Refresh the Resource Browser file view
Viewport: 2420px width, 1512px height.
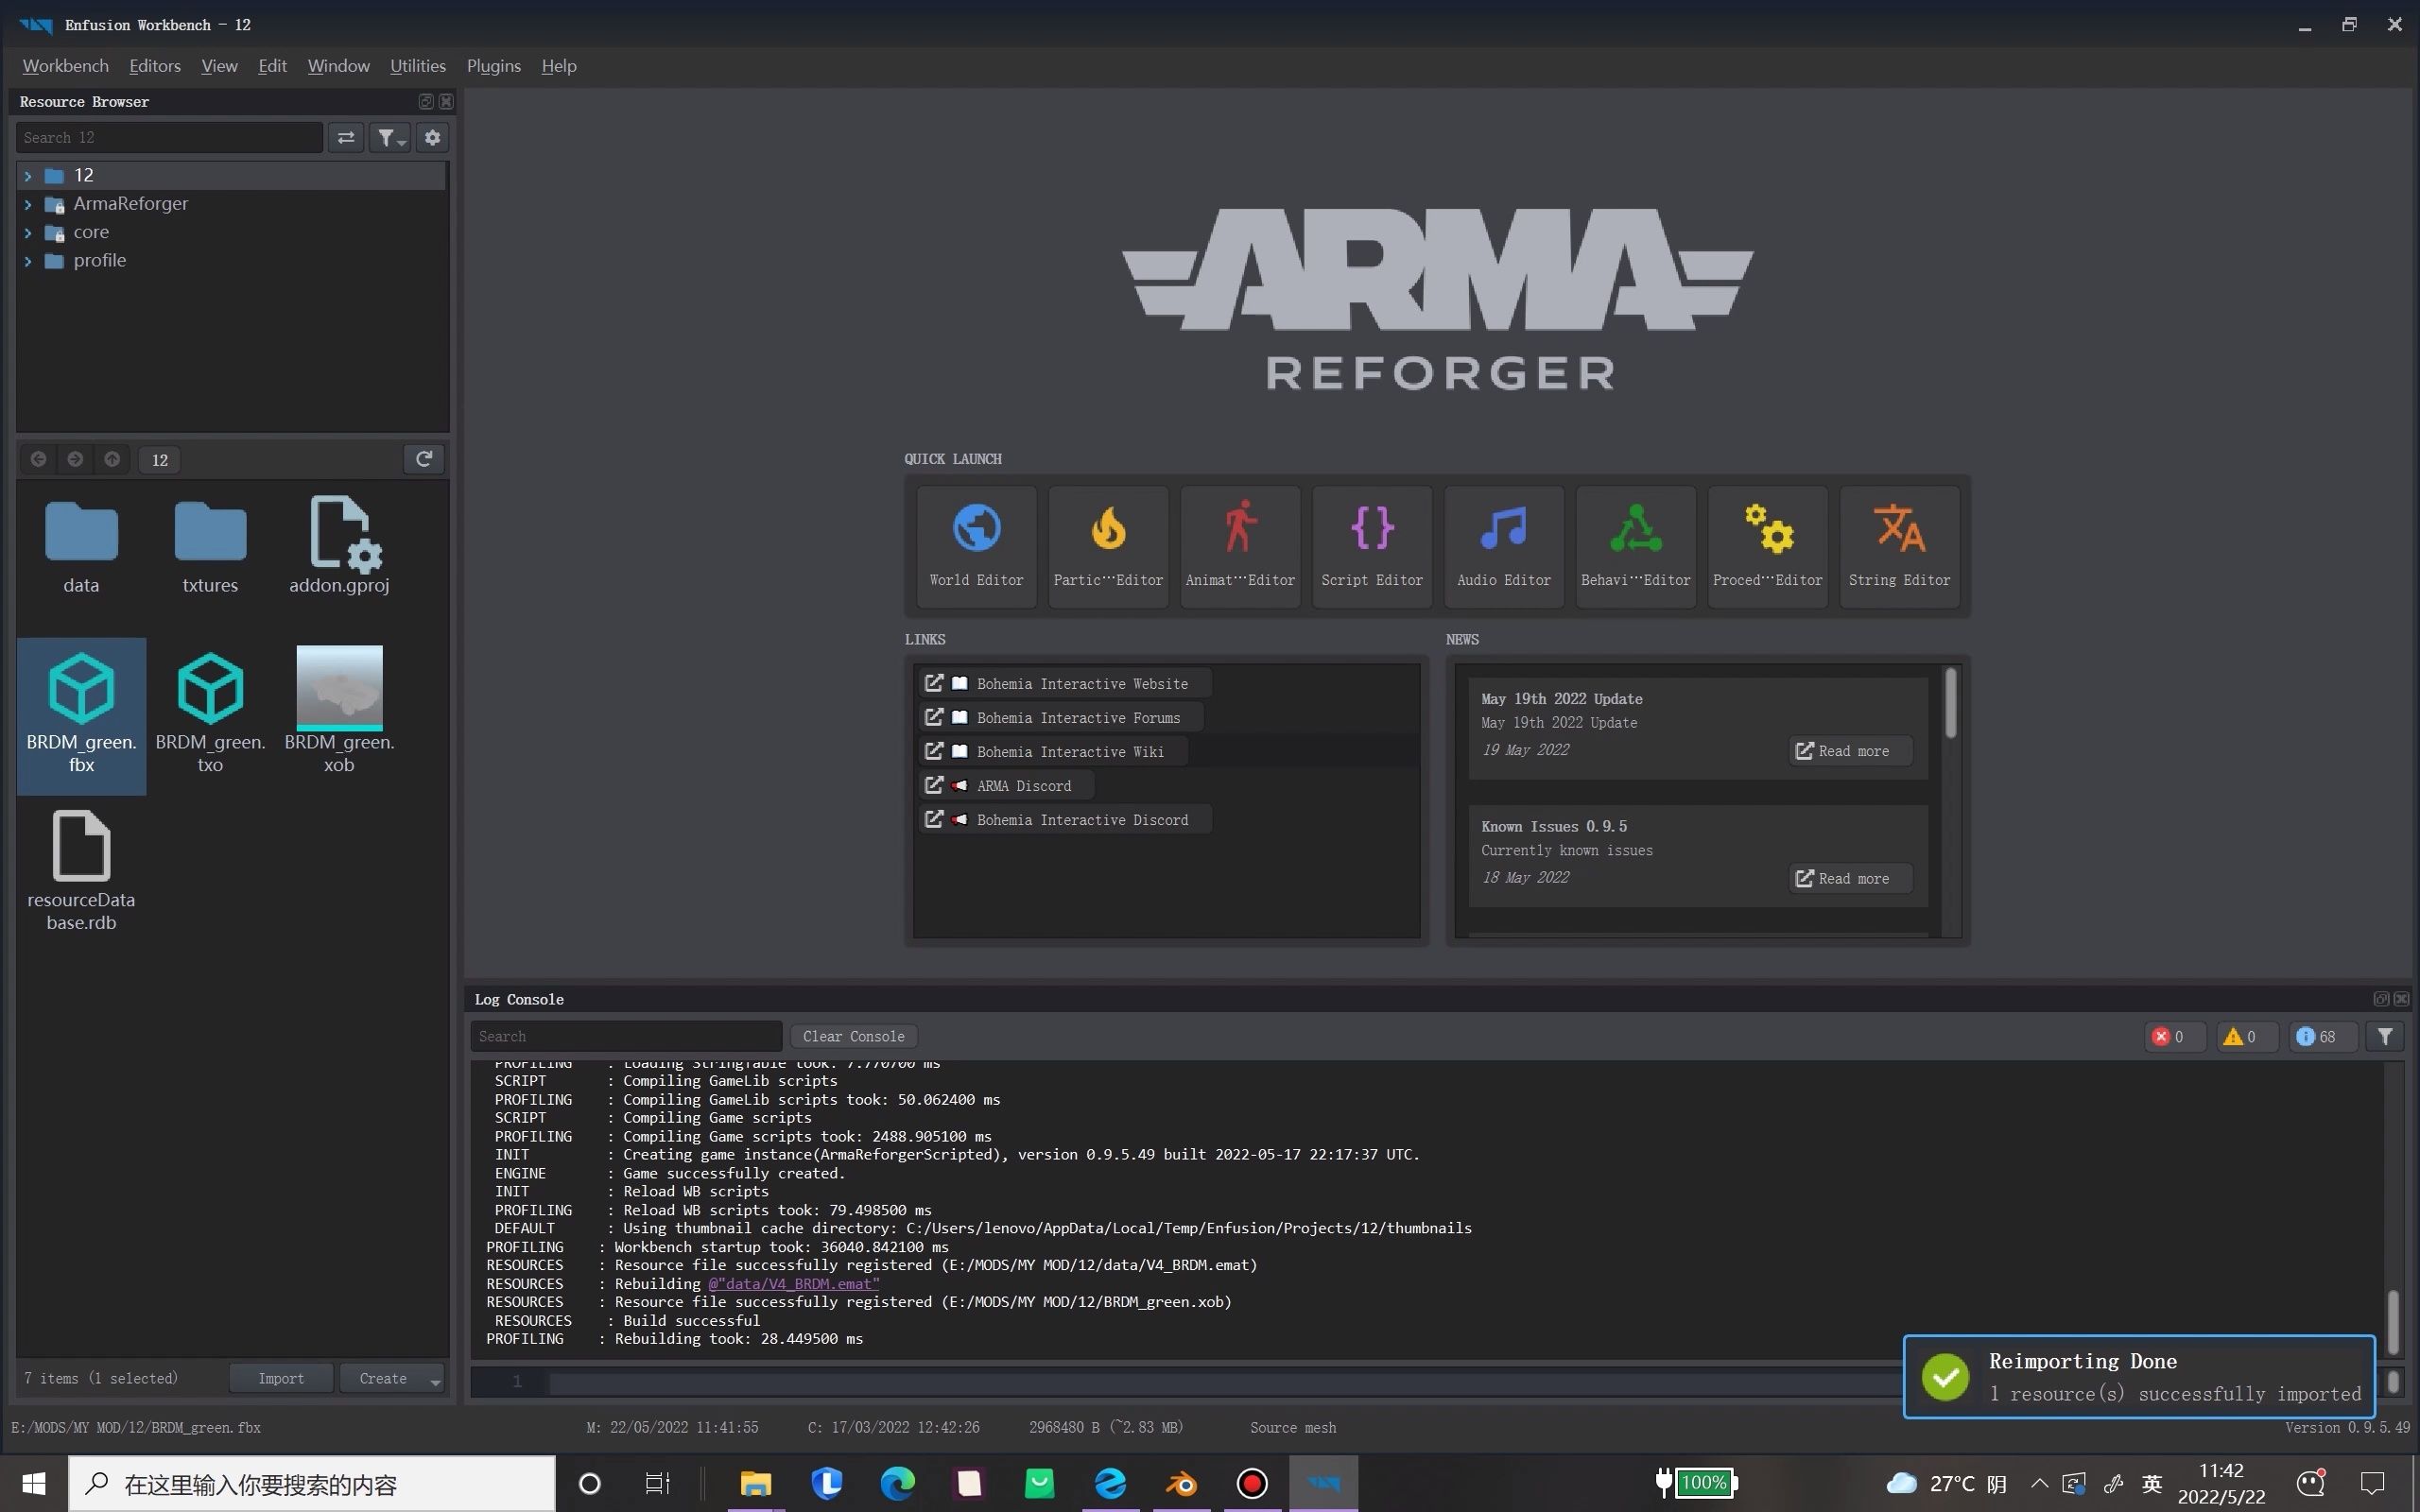click(424, 459)
